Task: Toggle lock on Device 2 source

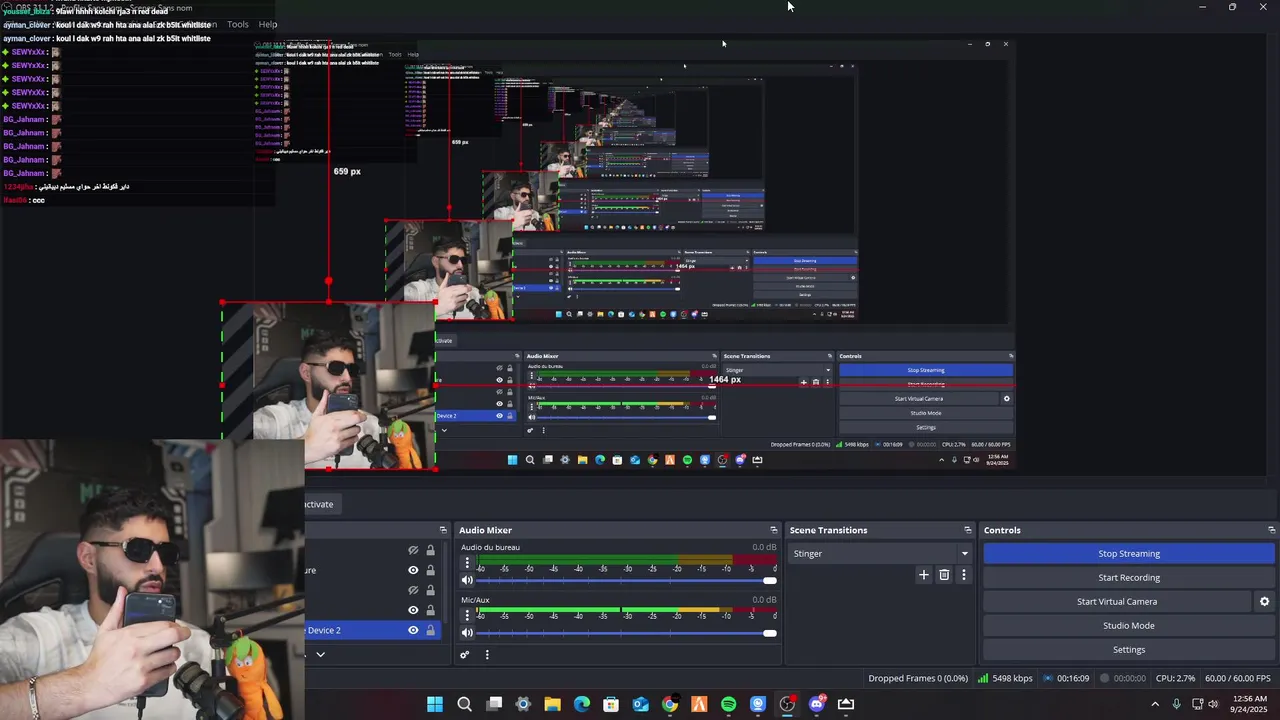Action: click(x=431, y=630)
